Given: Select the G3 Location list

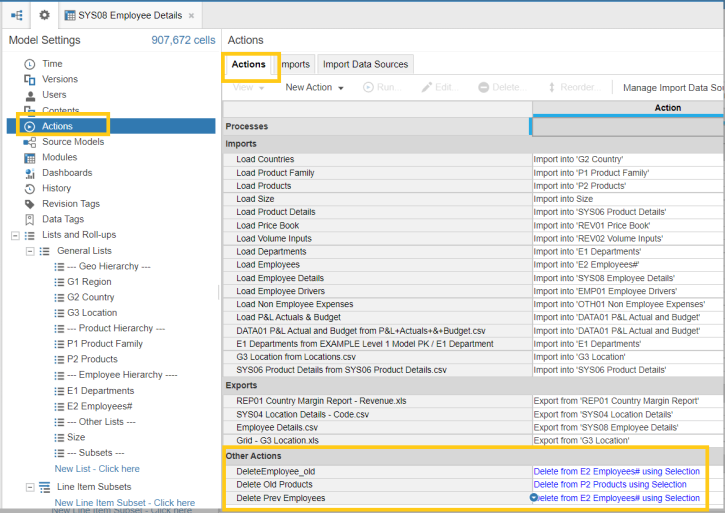Looking at the screenshot, I should (x=92, y=313).
